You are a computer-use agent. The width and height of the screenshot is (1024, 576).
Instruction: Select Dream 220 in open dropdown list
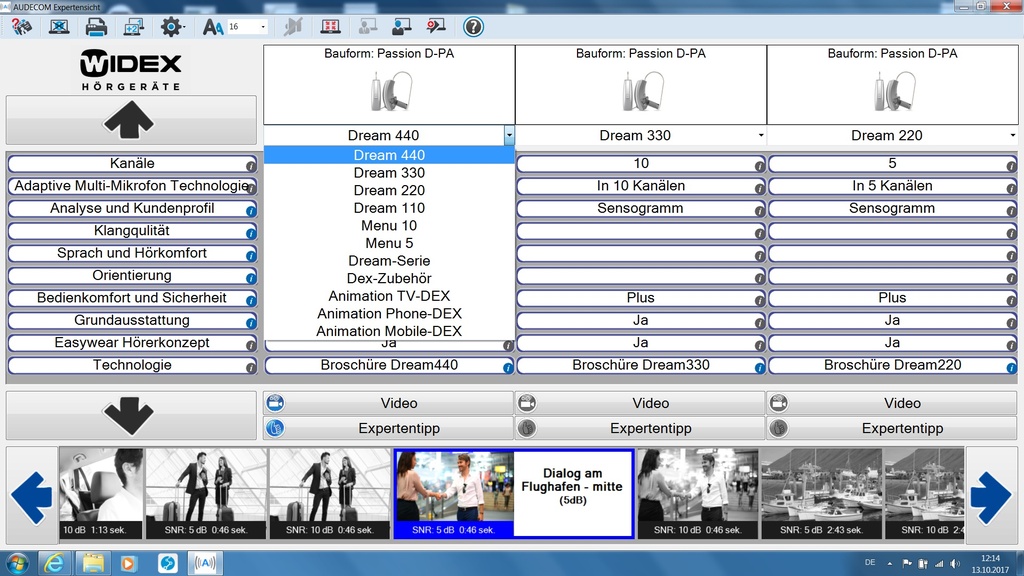coord(389,190)
